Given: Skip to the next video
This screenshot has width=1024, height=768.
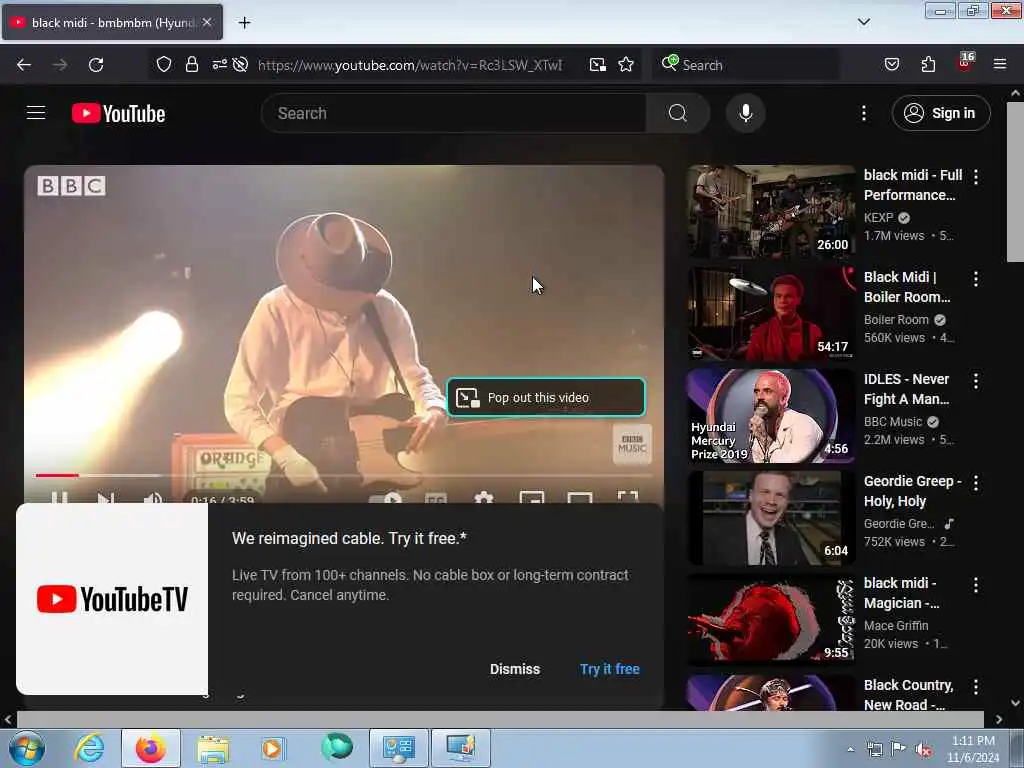Looking at the screenshot, I should coord(105,499).
